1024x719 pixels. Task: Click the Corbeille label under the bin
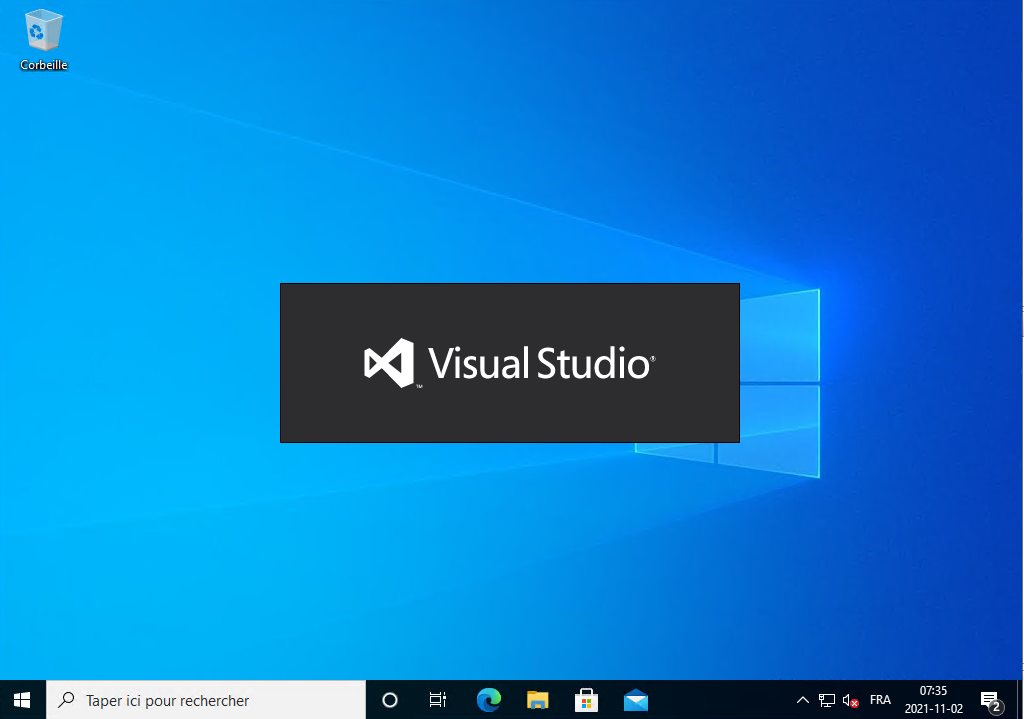(44, 65)
